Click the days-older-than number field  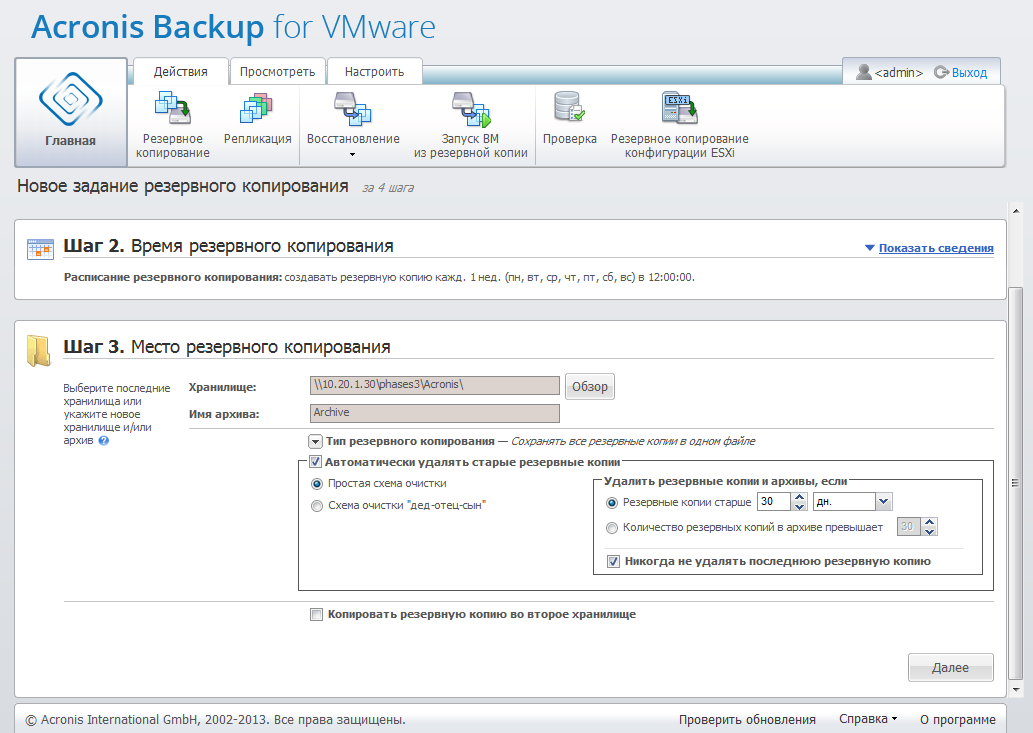pos(774,501)
